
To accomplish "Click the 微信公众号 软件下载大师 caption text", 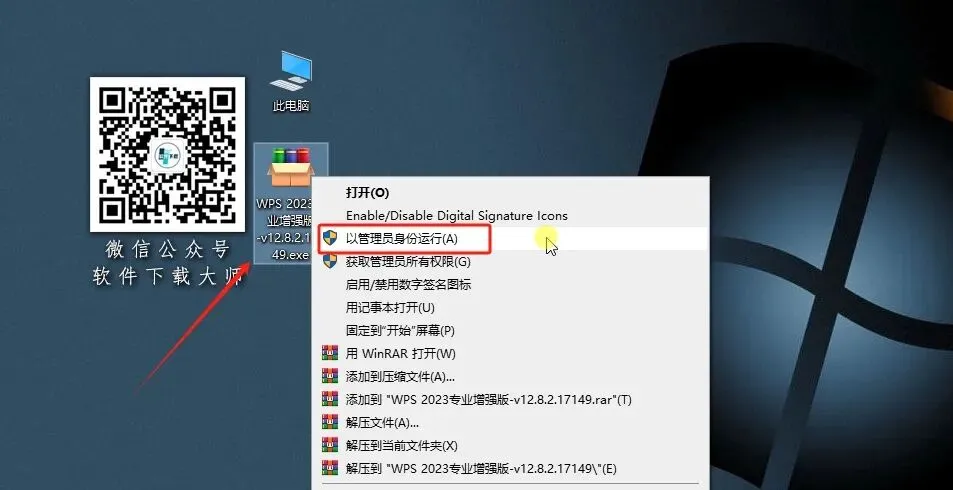I will tap(168, 263).
